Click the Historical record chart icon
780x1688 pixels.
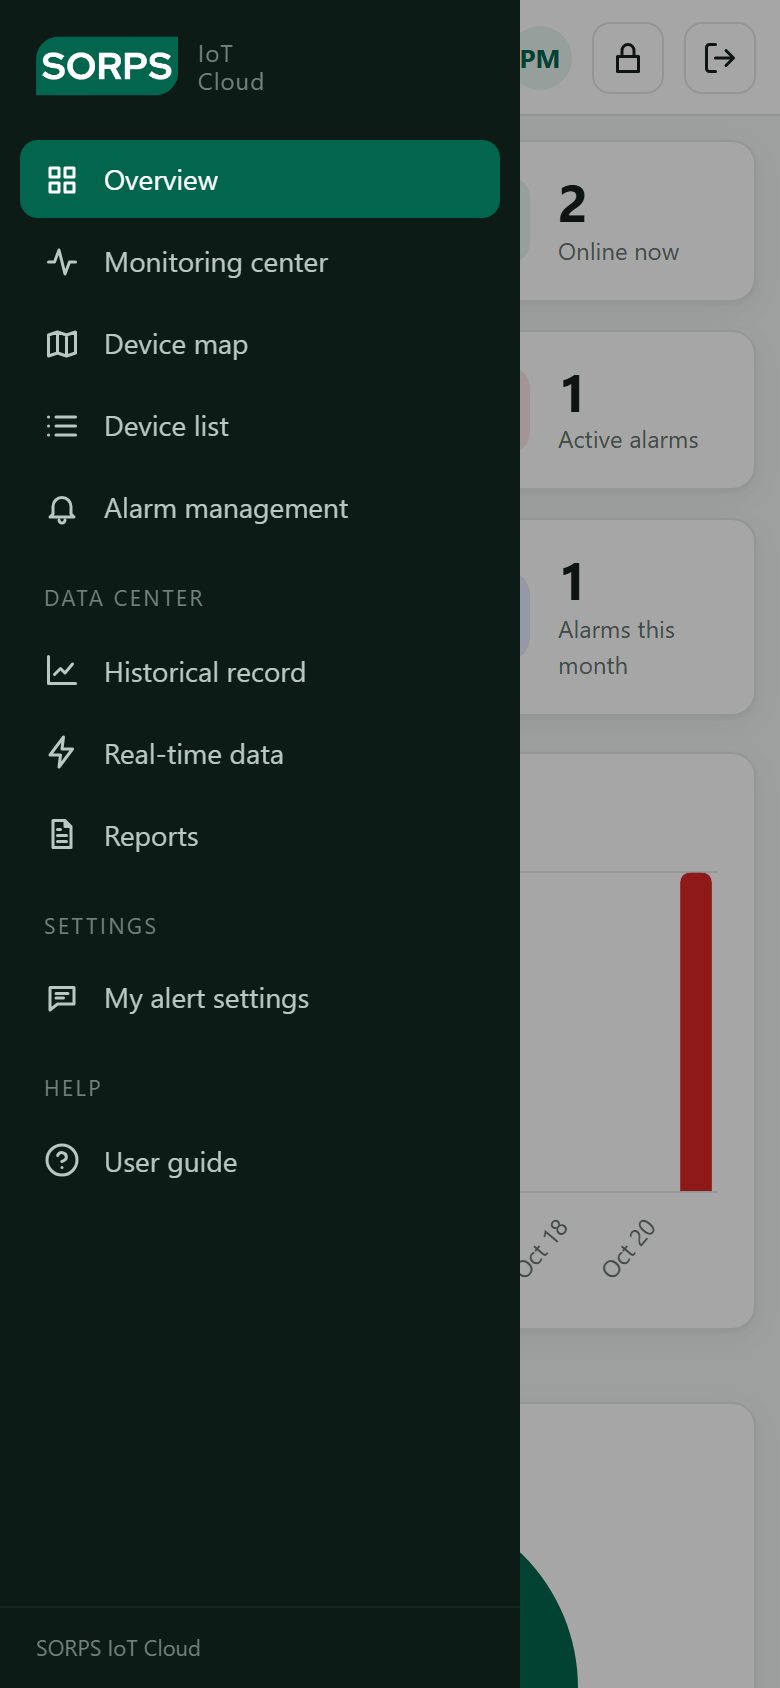pos(62,671)
